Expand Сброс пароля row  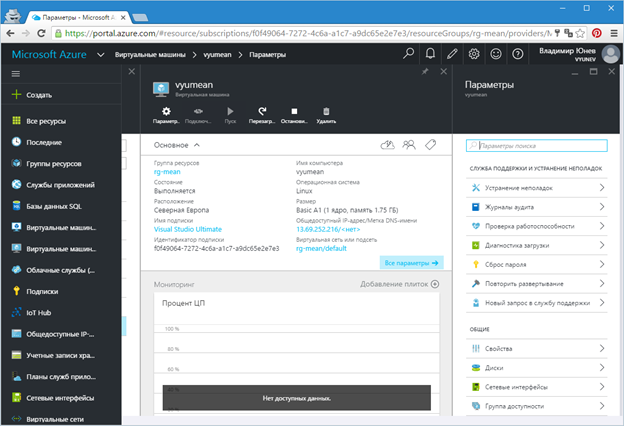pyautogui.click(x=536, y=264)
